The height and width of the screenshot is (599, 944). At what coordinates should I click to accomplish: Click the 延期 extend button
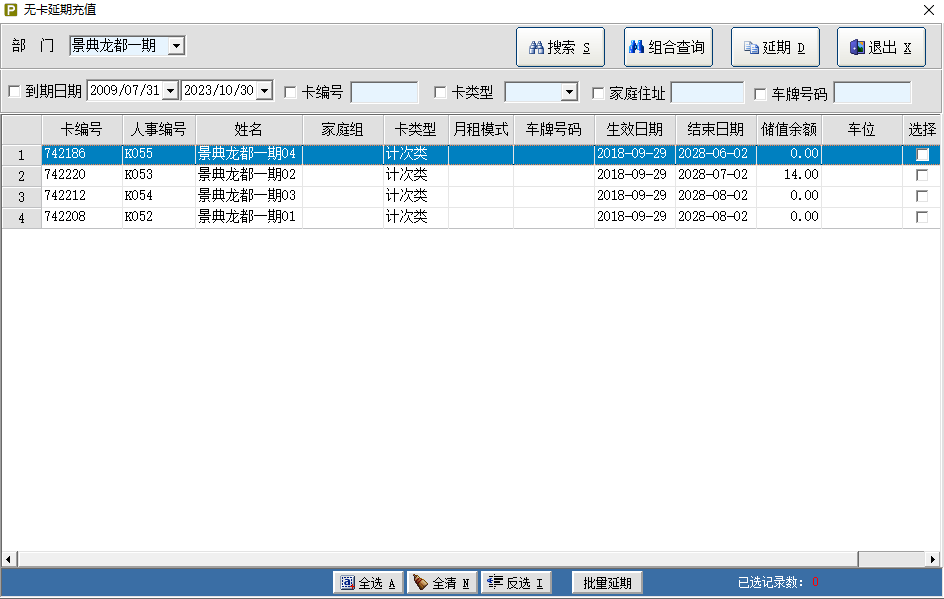[x=775, y=47]
